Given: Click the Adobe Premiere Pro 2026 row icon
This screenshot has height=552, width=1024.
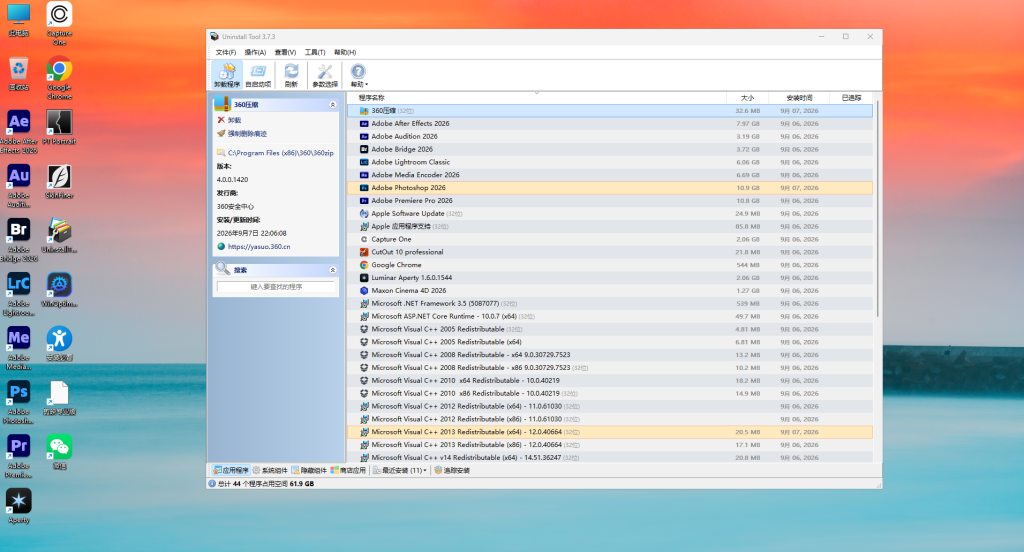Looking at the screenshot, I should (364, 201).
